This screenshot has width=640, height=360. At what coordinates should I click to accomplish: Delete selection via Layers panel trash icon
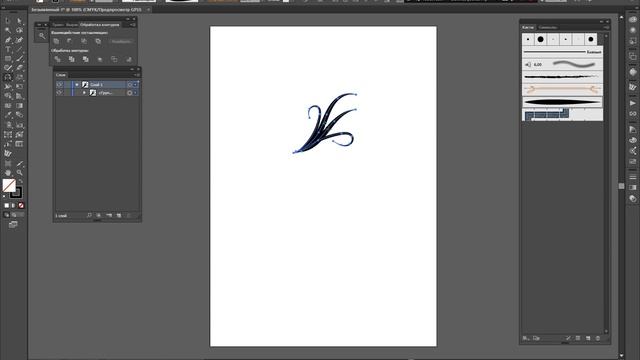pos(129,215)
